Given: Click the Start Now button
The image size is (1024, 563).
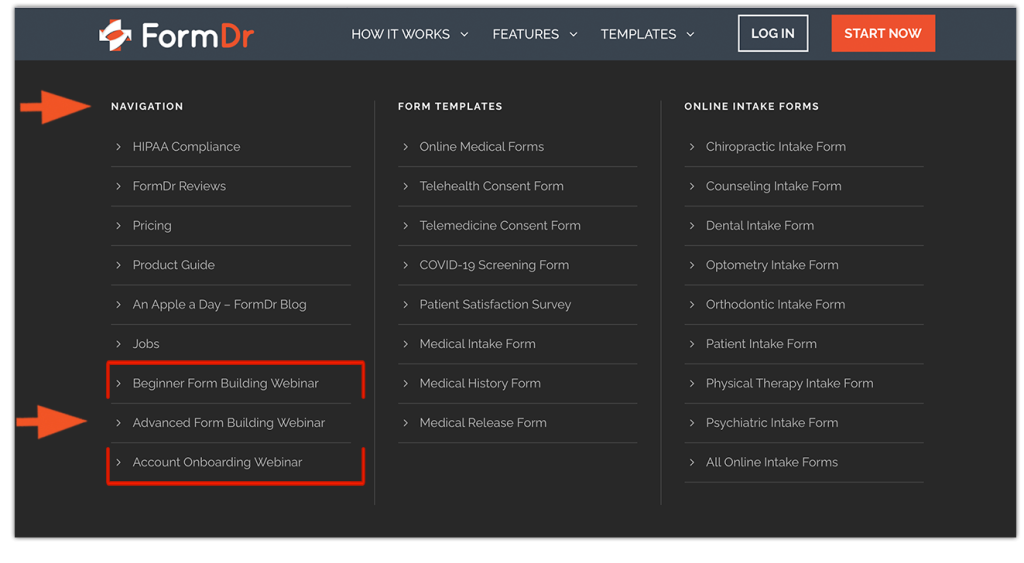Looking at the screenshot, I should pyautogui.click(x=883, y=33).
